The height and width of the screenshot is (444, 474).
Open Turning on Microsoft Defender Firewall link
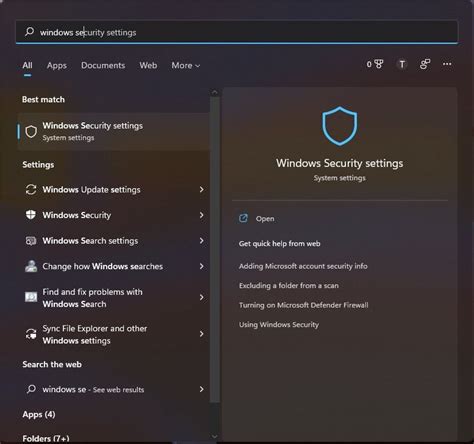coord(304,305)
